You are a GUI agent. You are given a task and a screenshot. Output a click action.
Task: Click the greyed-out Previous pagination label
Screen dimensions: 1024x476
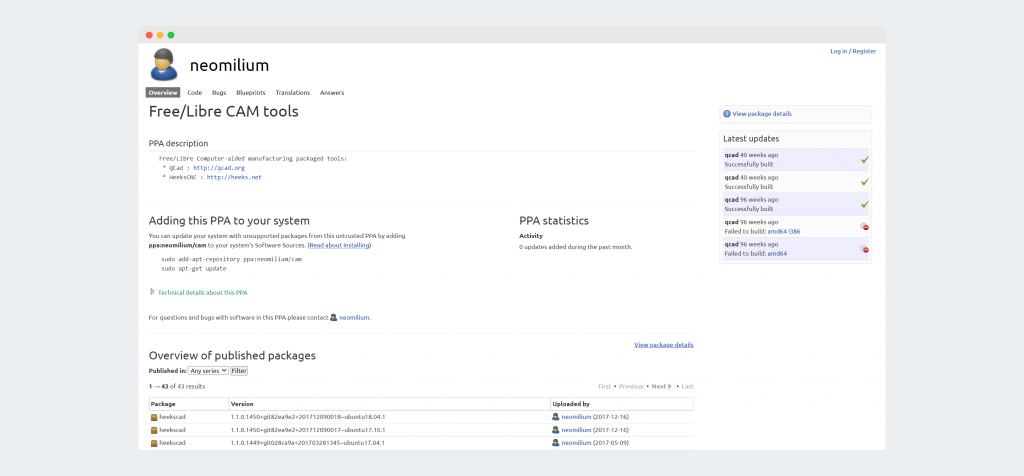pos(631,387)
